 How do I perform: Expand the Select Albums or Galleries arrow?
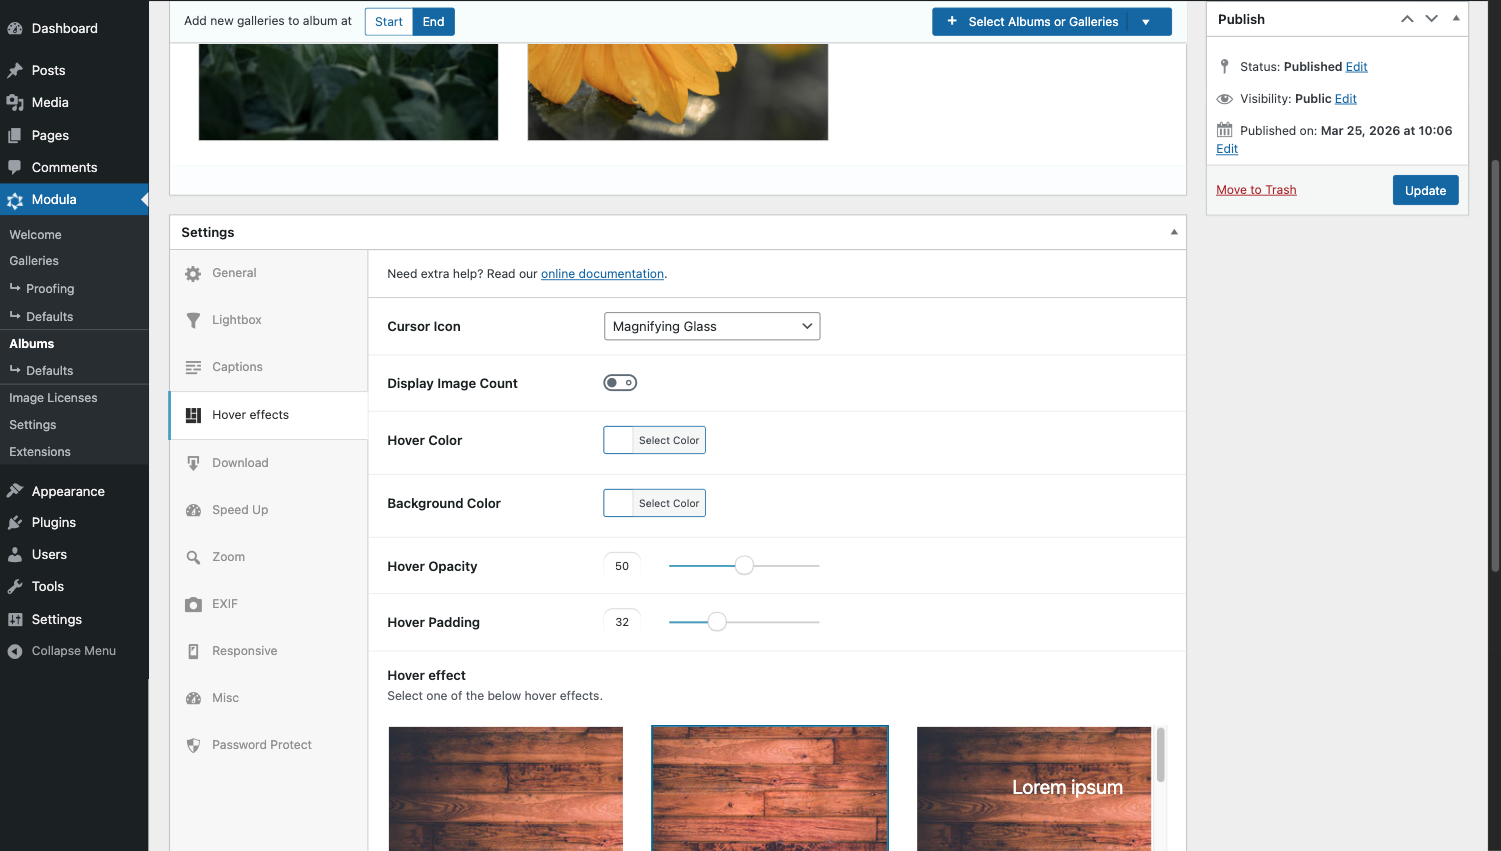1146,22
